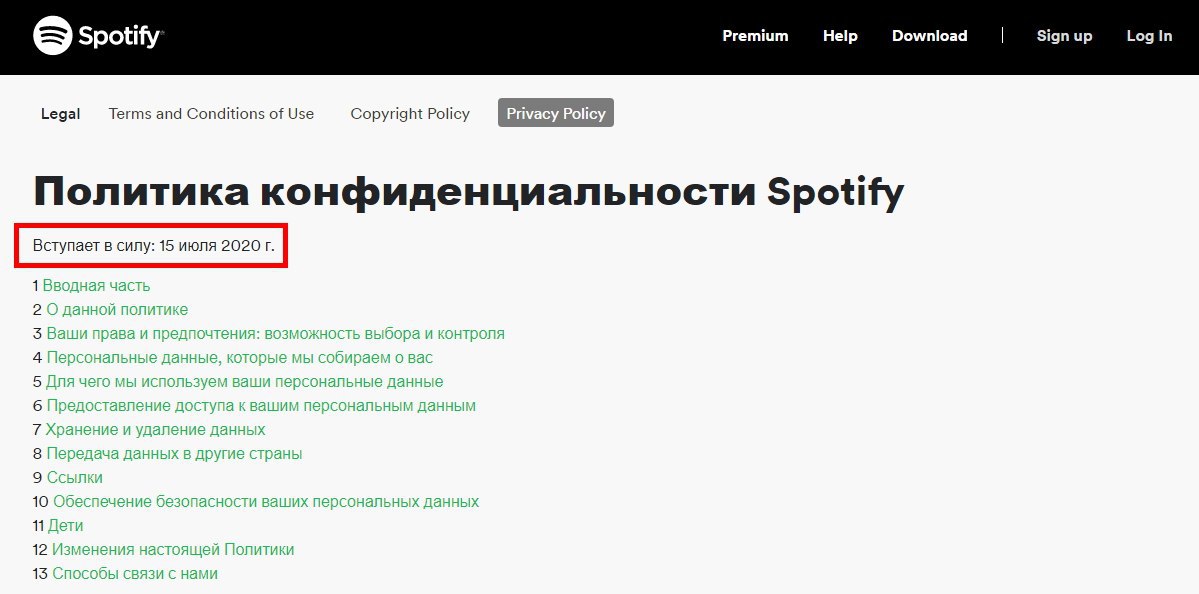Go to Персональные данные, которые мы собираем
Image resolution: width=1199 pixels, height=594 pixels.
pyautogui.click(x=240, y=358)
